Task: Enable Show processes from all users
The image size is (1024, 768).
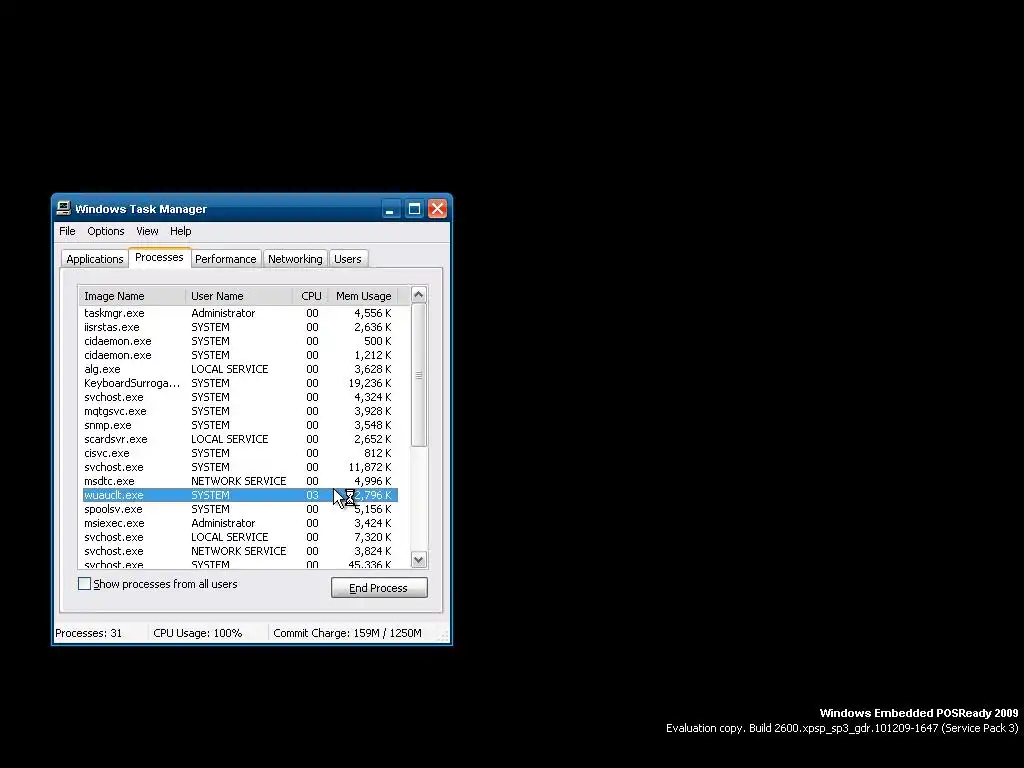Action: click(x=84, y=584)
